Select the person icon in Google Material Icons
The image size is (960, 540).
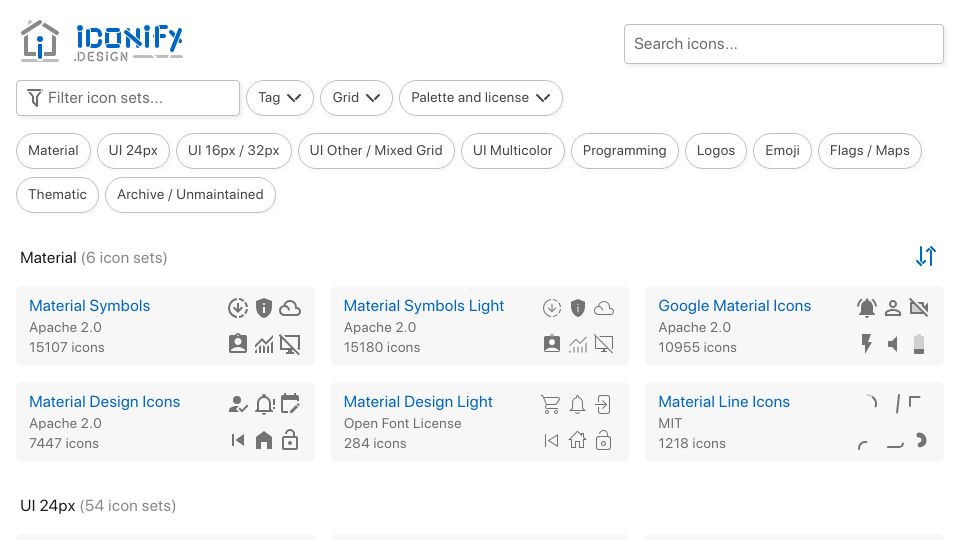coord(893,308)
